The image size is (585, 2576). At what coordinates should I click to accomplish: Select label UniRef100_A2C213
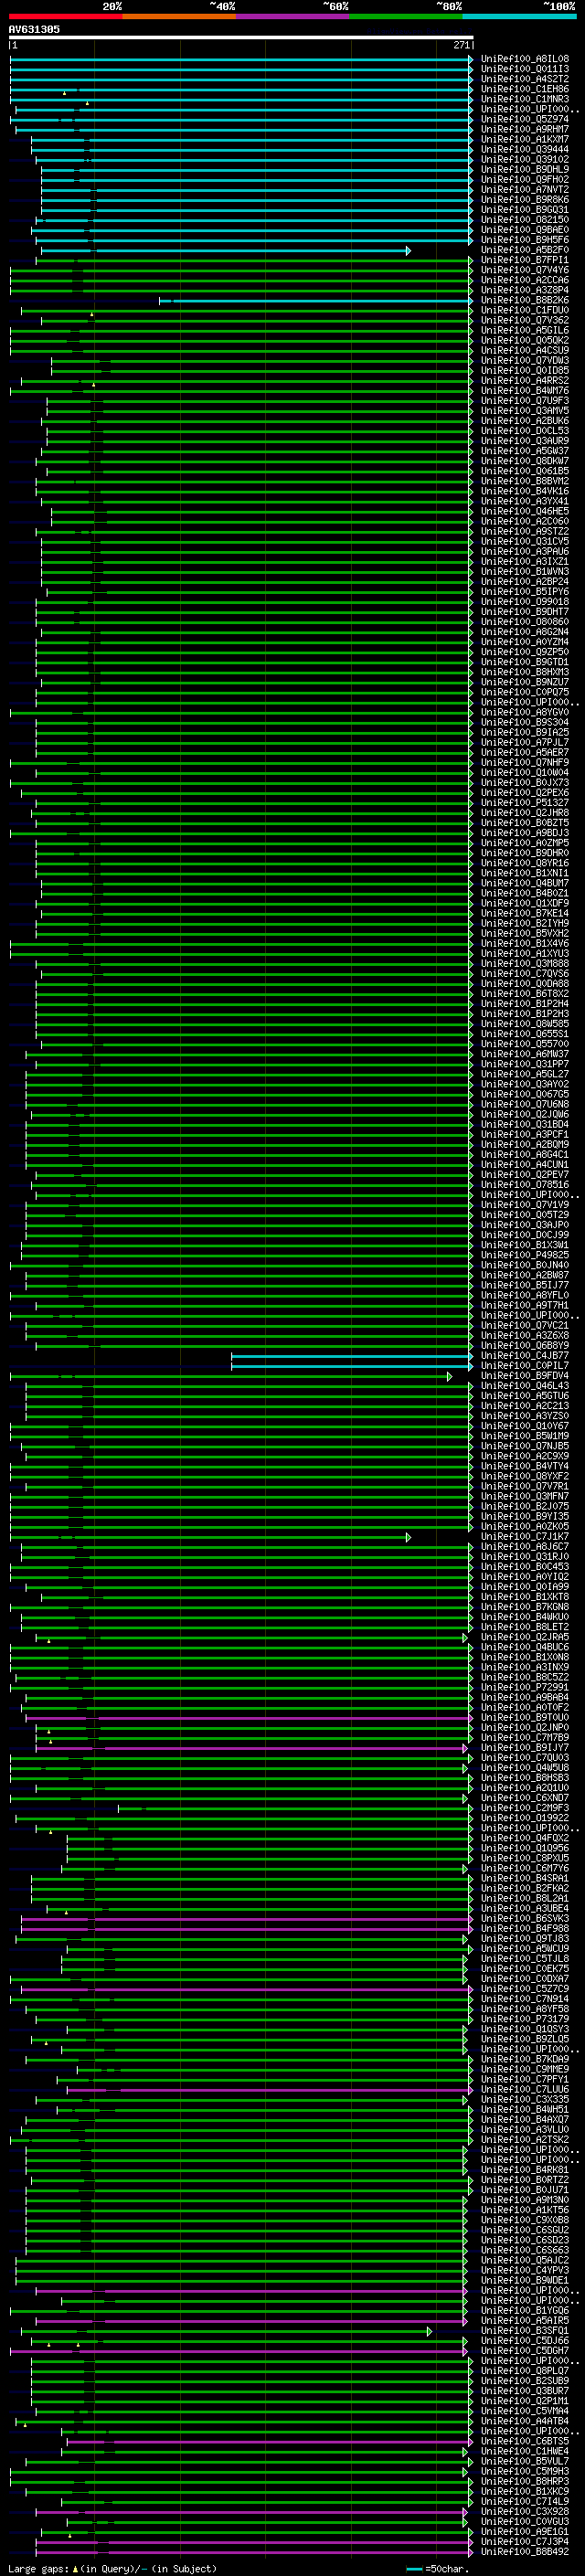pyautogui.click(x=524, y=1406)
